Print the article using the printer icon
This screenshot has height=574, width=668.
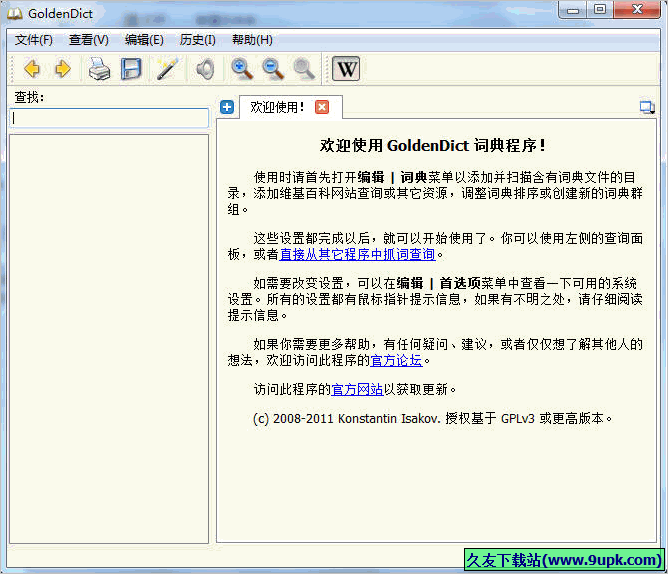tap(99, 69)
